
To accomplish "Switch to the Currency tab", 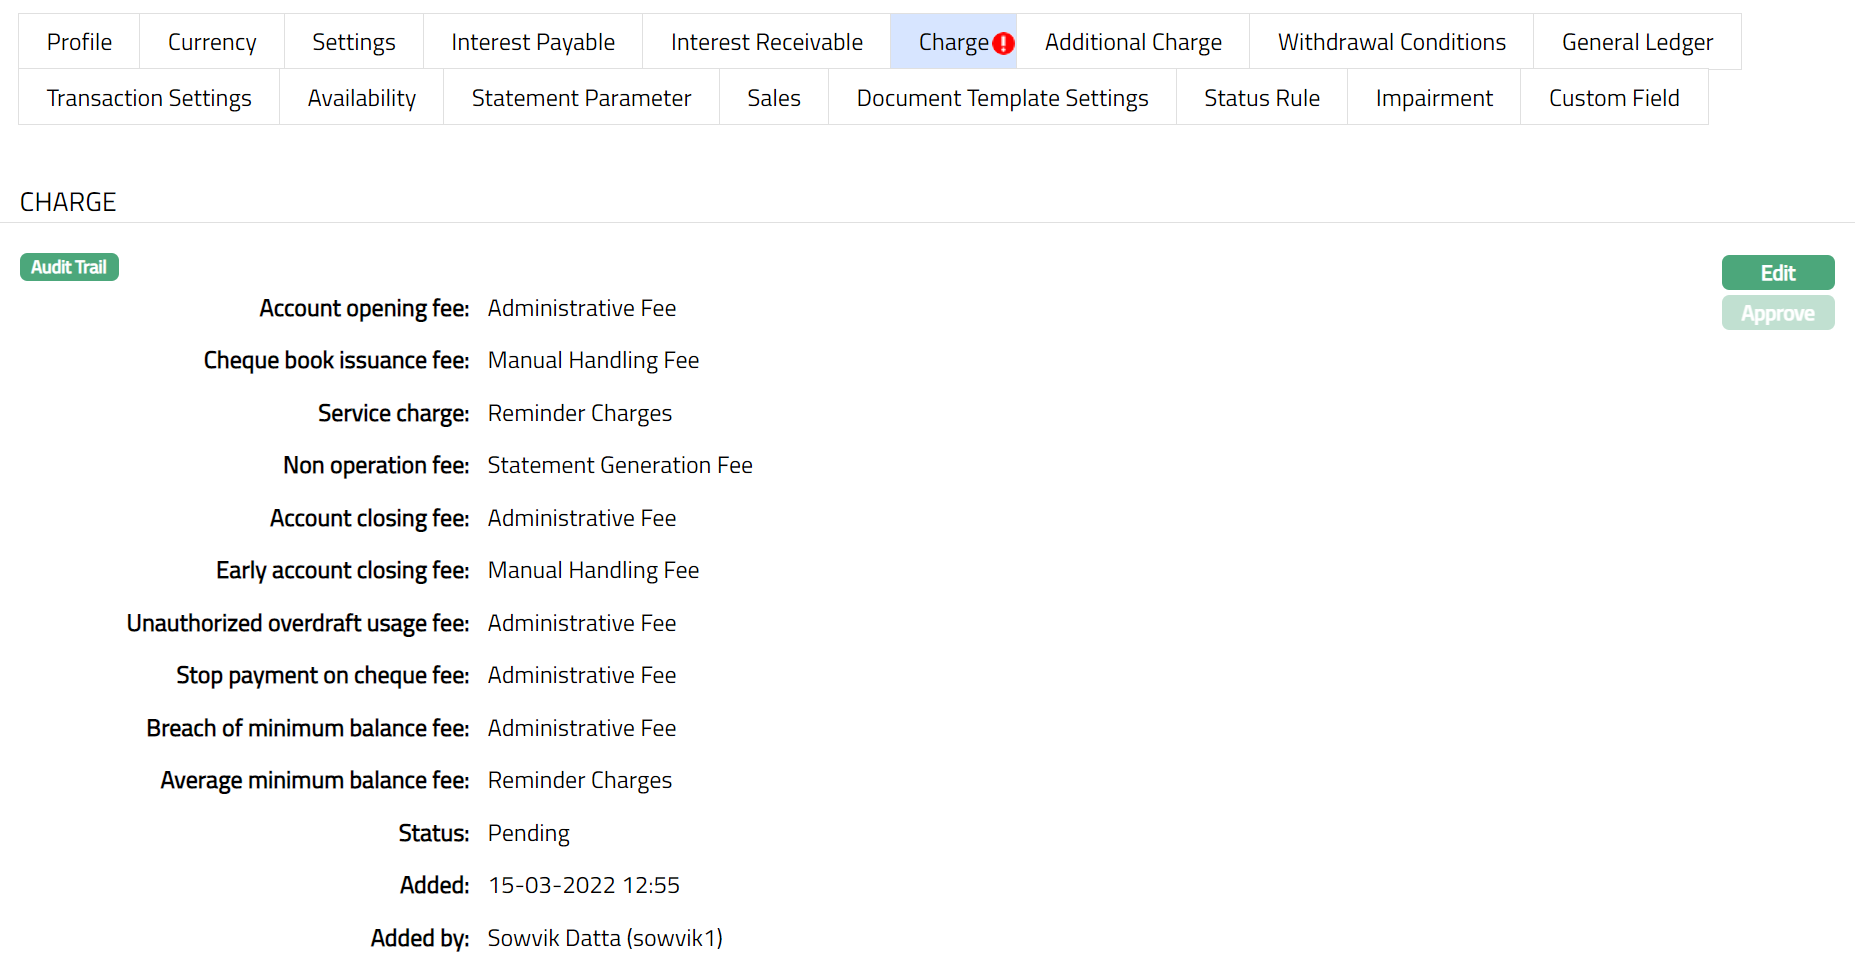I will click(212, 42).
